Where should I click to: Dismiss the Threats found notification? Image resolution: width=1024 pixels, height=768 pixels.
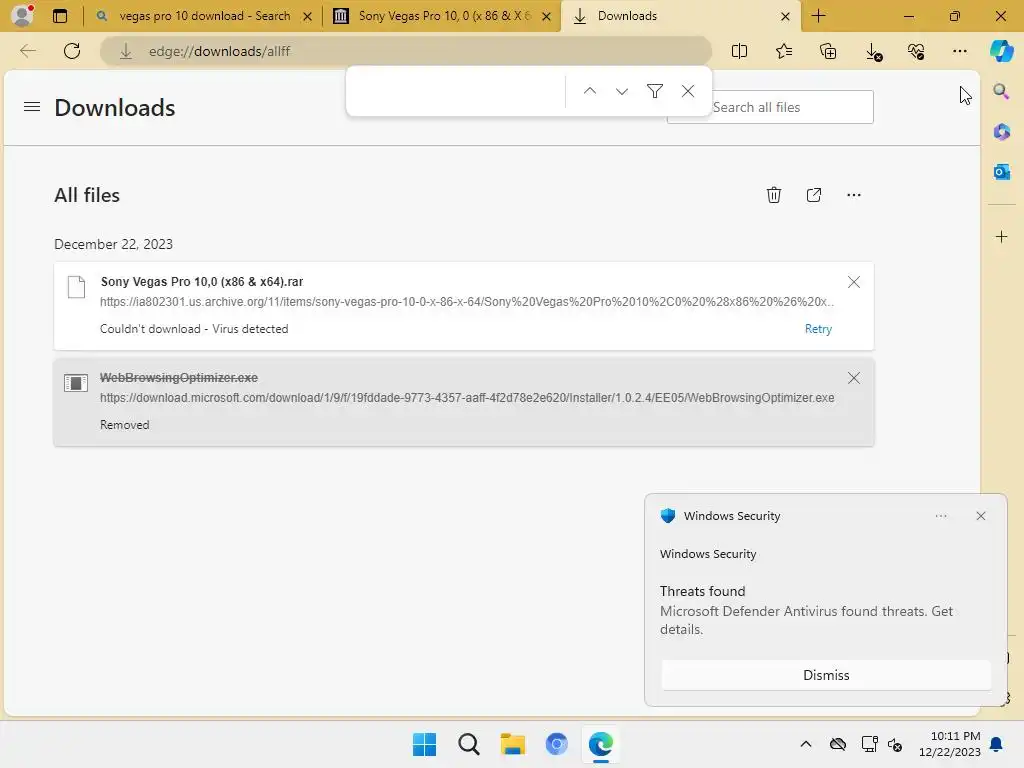pos(826,675)
